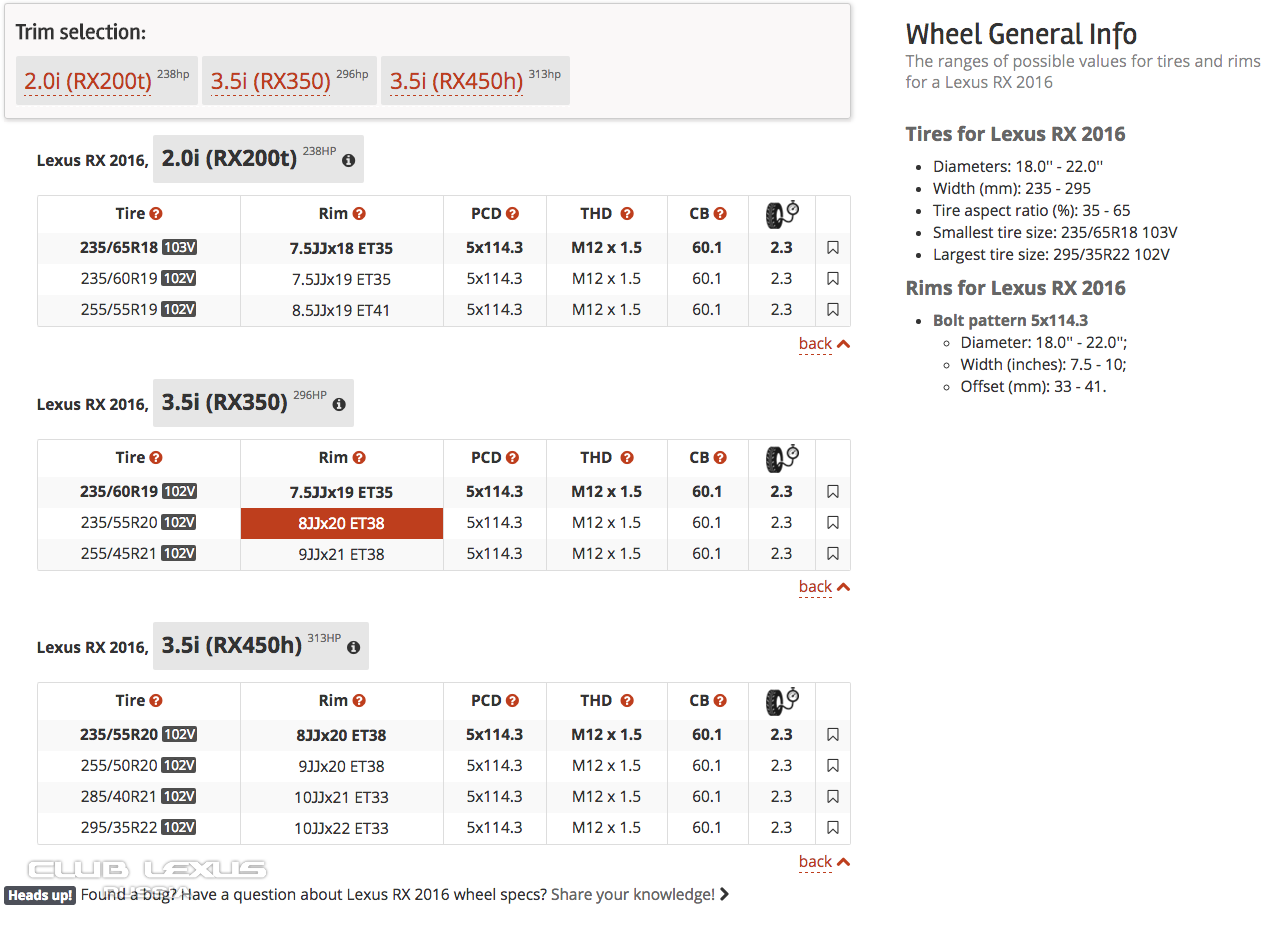Click info icon beside 3.5i (RX350) heading

click(x=339, y=404)
